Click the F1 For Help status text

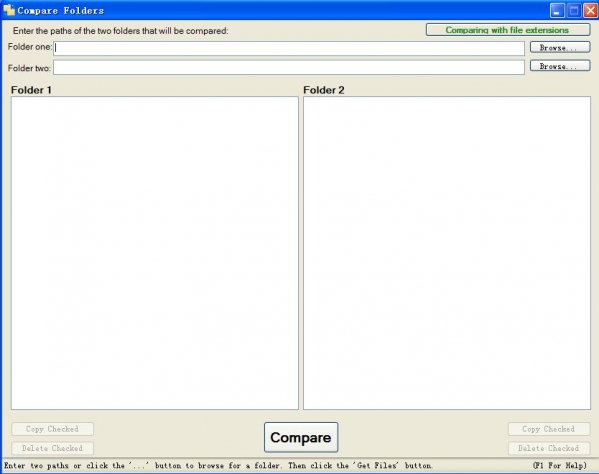point(560,465)
